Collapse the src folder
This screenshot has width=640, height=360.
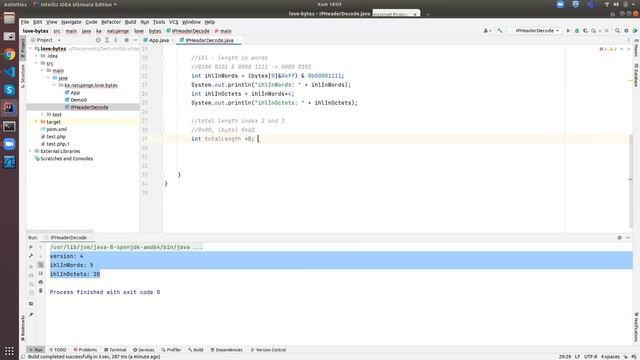click(37, 63)
